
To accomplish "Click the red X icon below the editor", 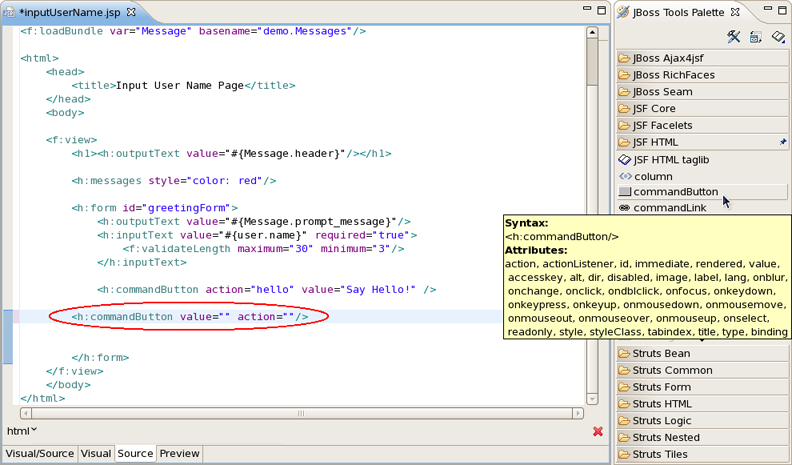I will point(597,432).
